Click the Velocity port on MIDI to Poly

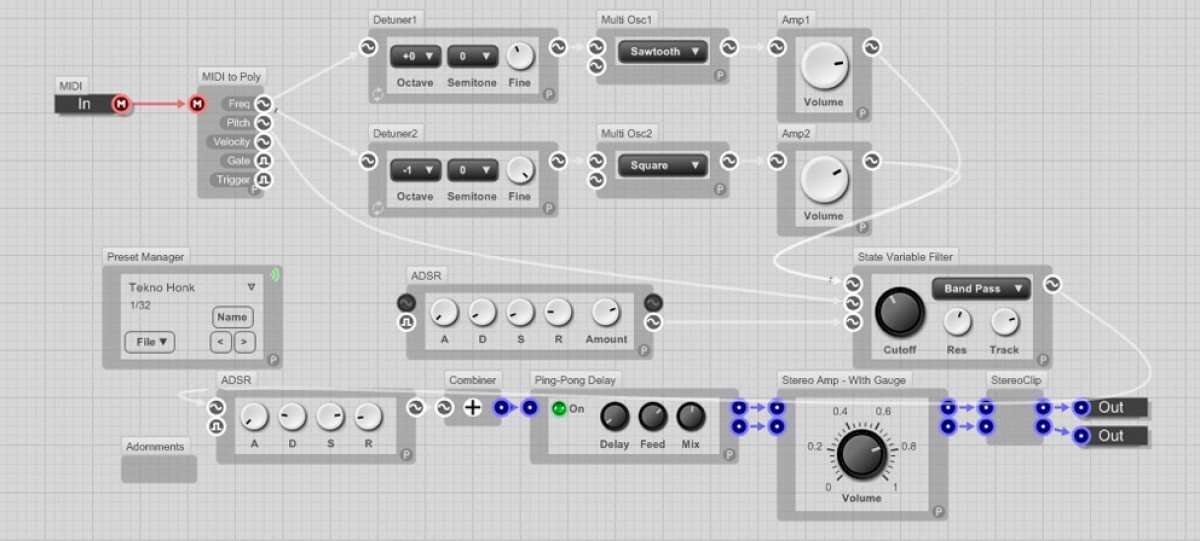[x=263, y=142]
